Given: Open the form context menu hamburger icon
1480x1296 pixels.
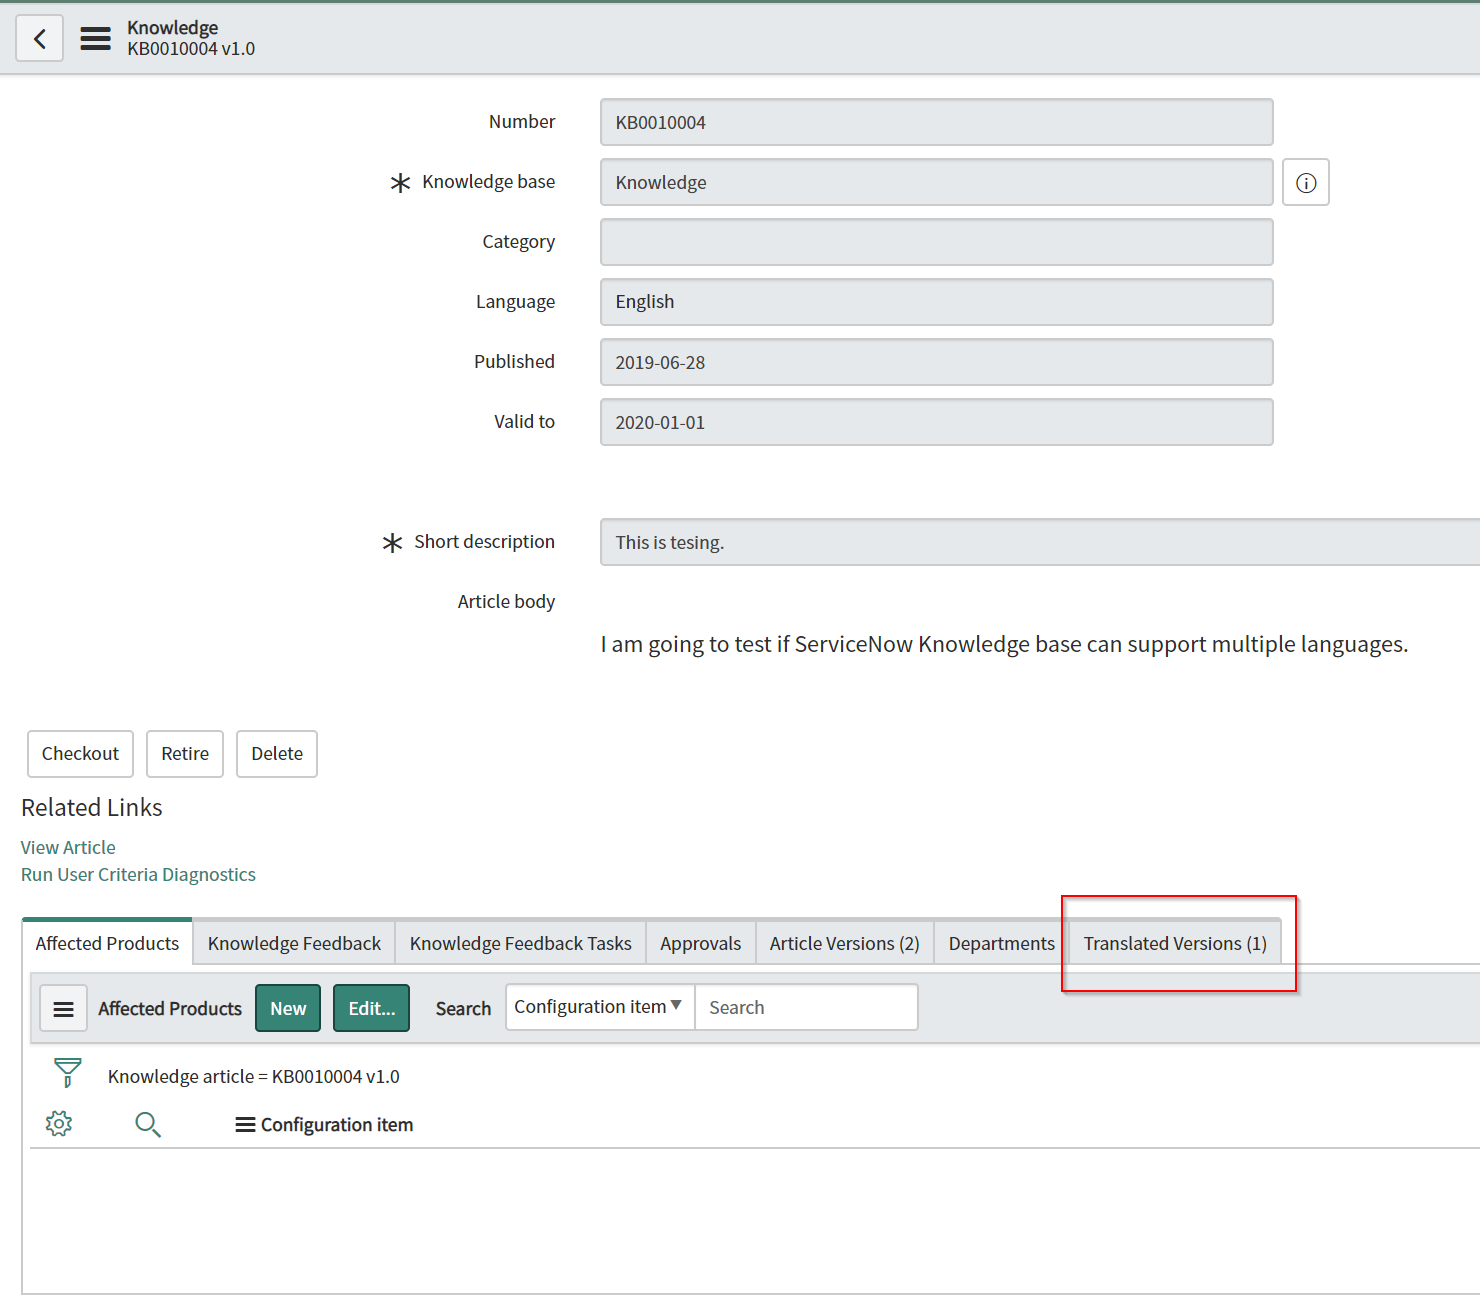Looking at the screenshot, I should pos(96,39).
